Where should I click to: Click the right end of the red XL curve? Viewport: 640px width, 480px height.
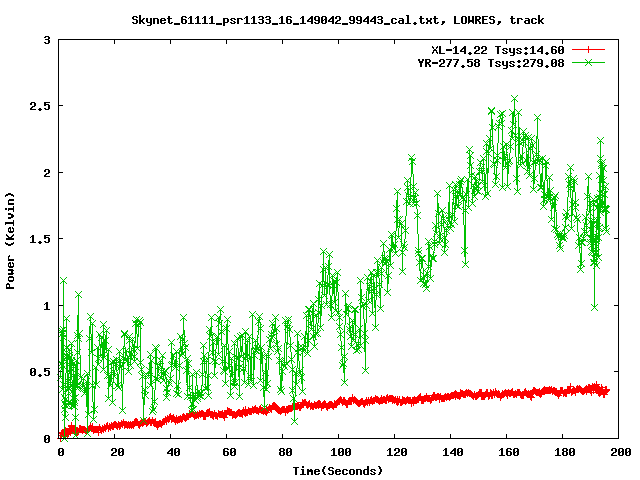point(605,391)
